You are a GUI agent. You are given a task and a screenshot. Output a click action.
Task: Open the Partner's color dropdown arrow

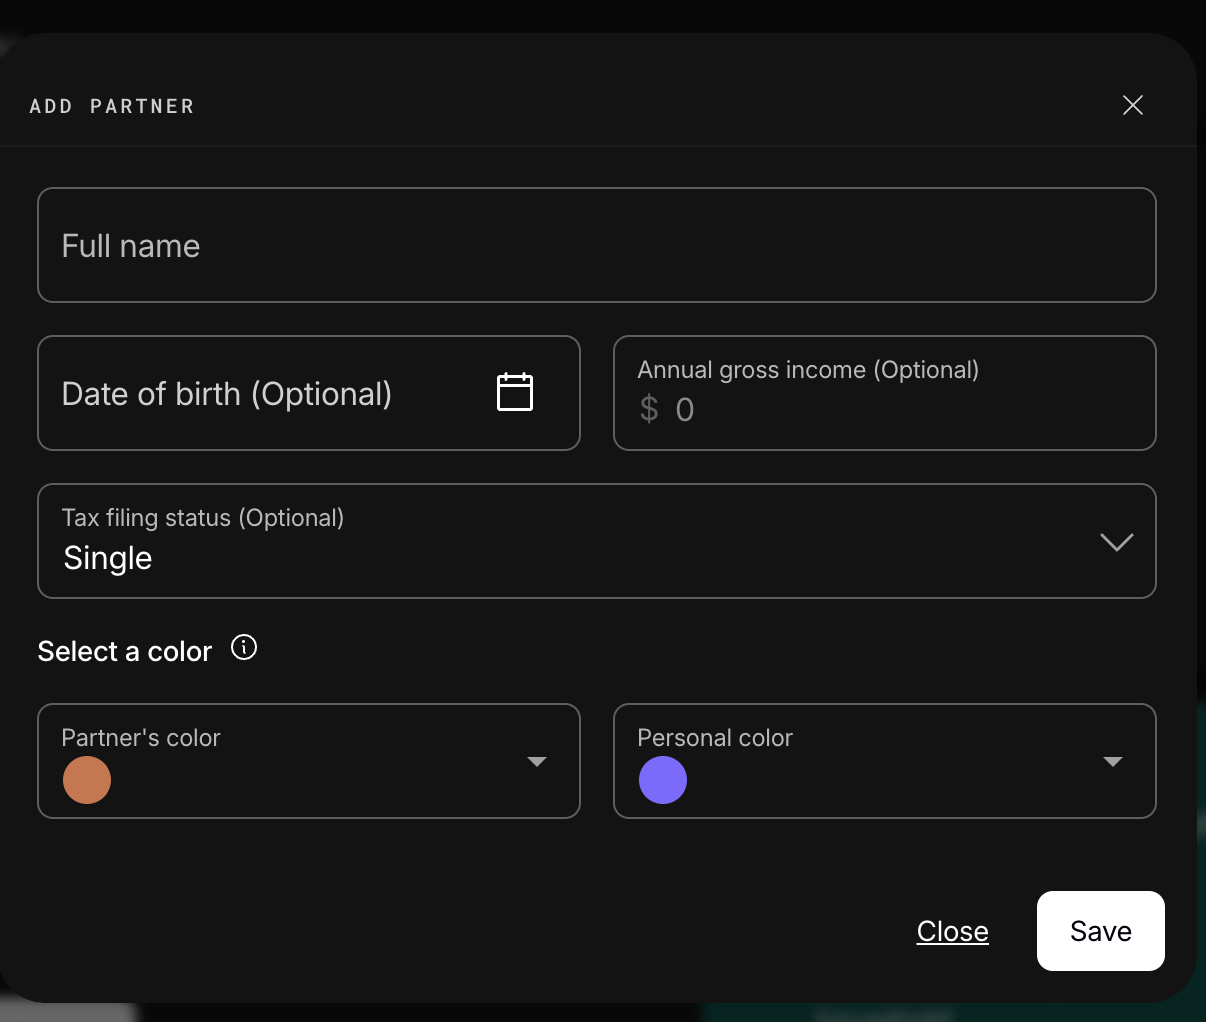(x=537, y=762)
